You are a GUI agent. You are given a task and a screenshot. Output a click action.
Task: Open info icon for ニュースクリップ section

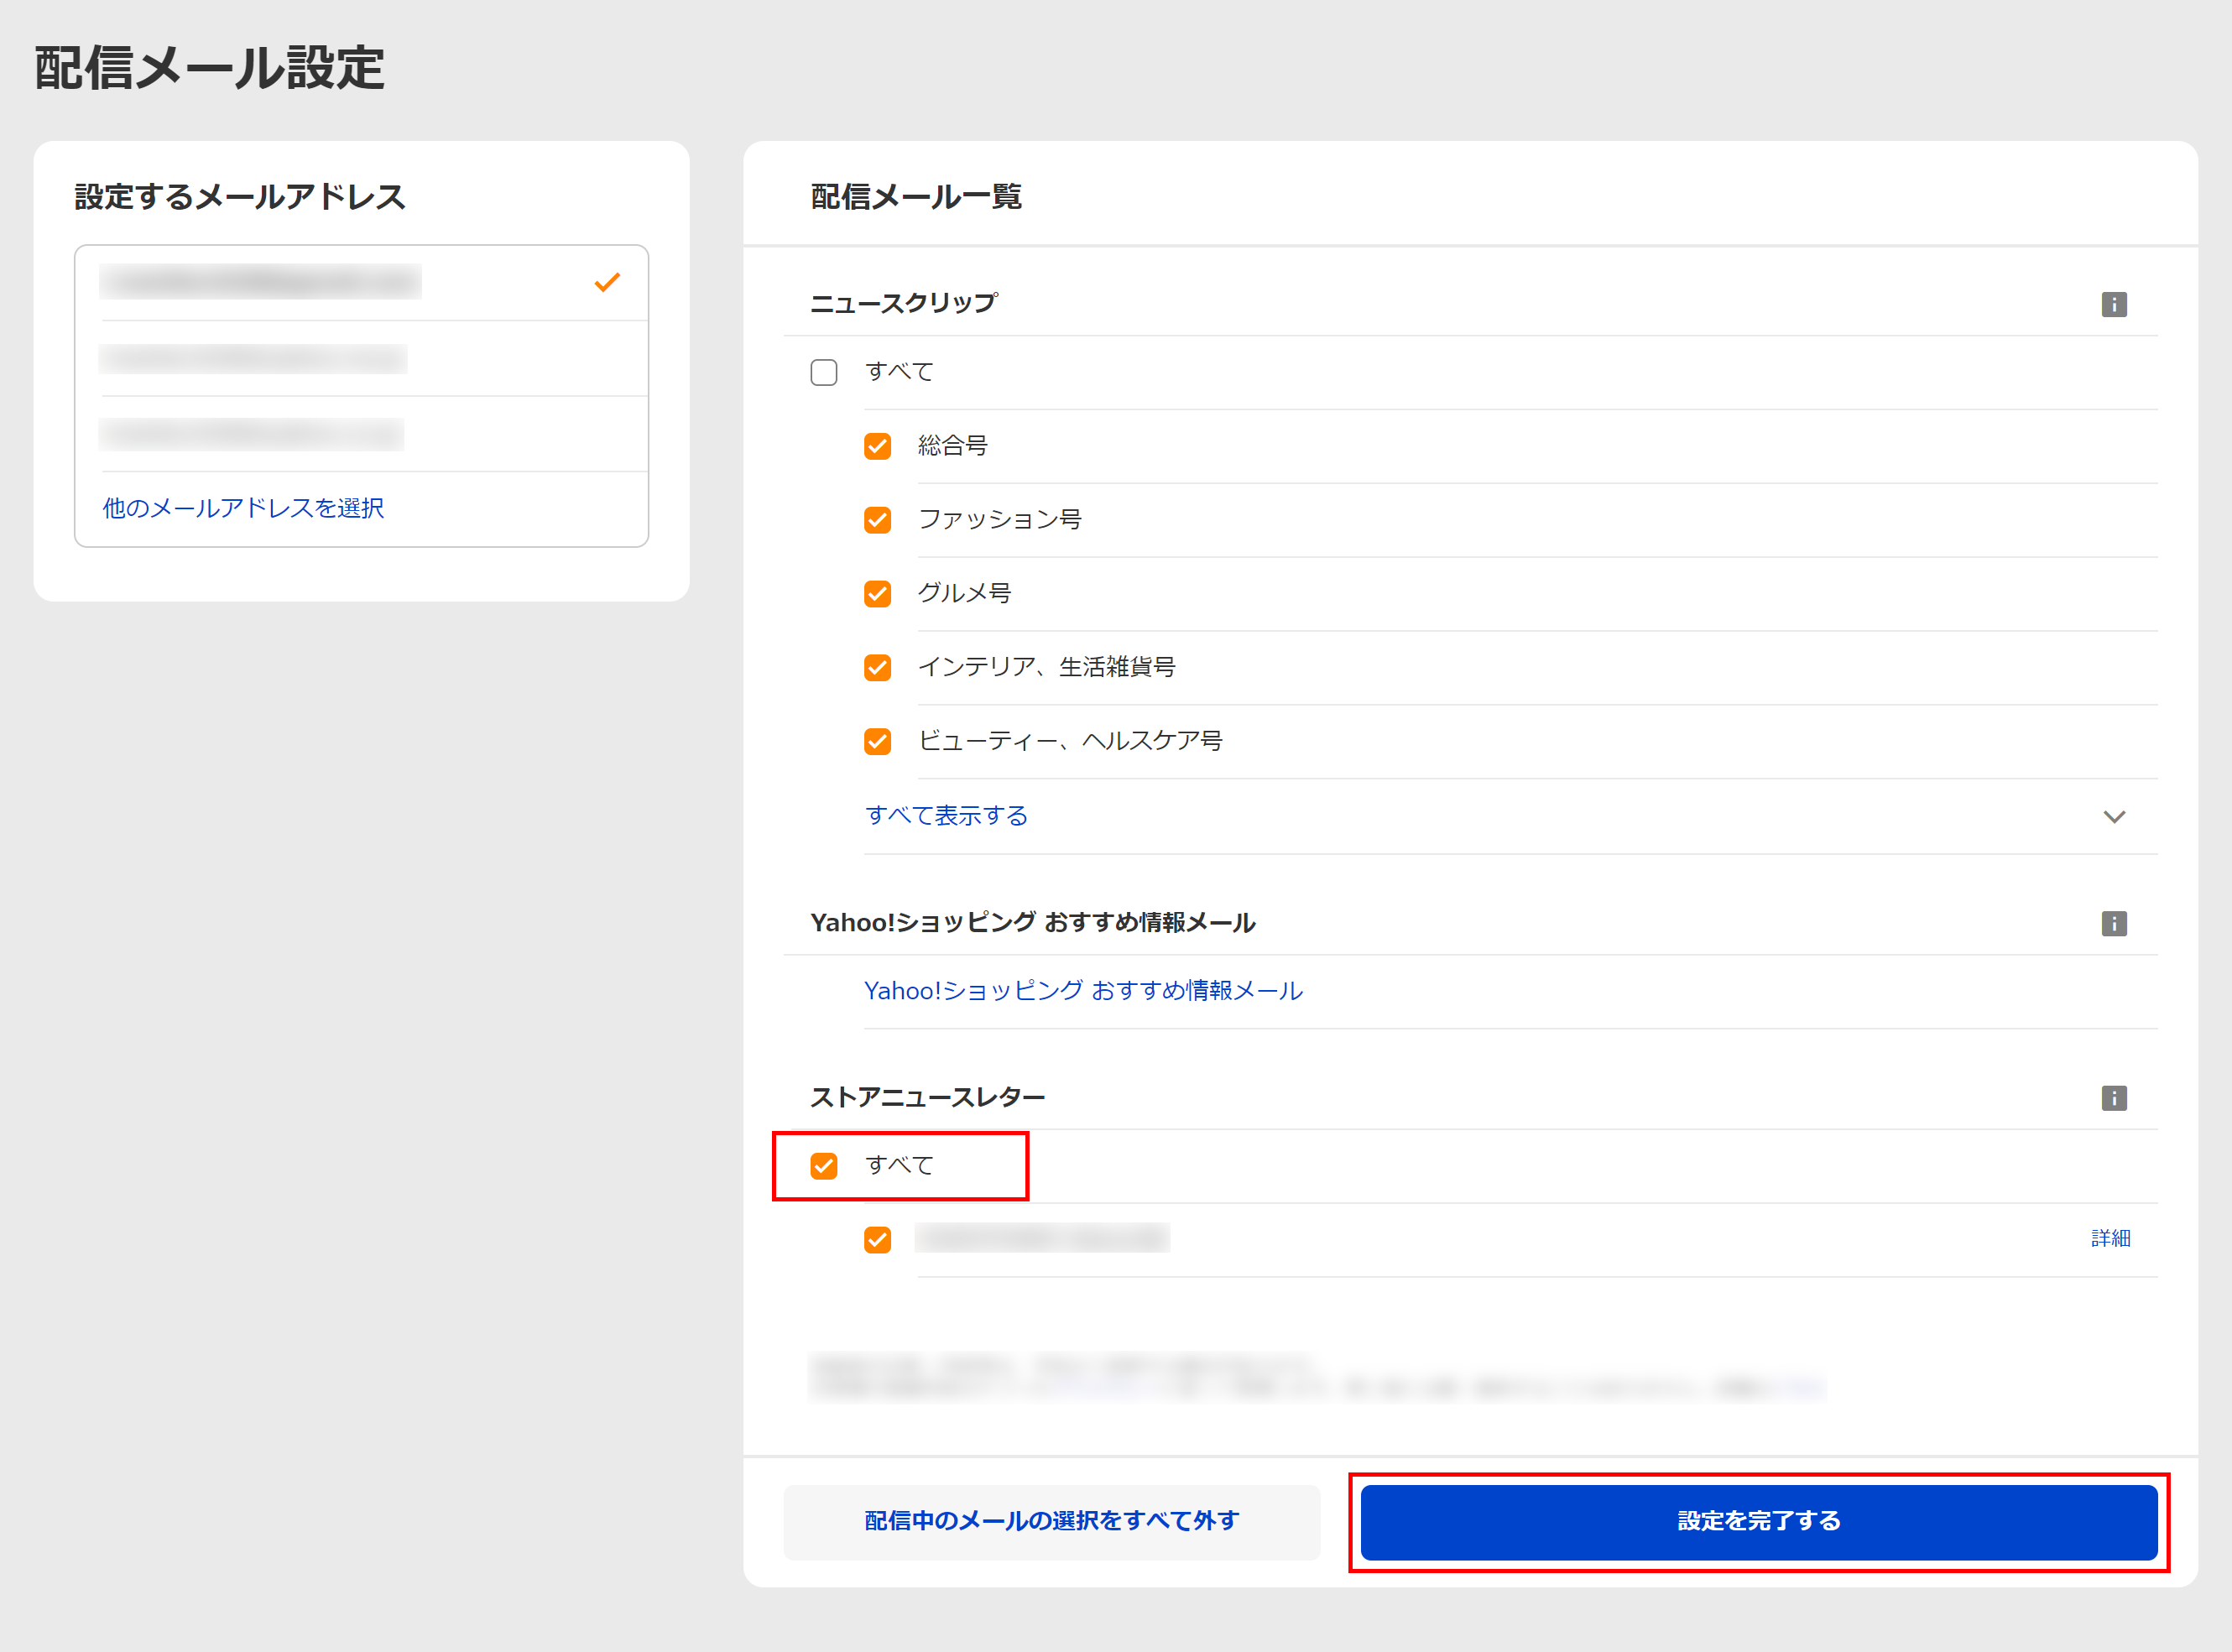coord(2113,304)
